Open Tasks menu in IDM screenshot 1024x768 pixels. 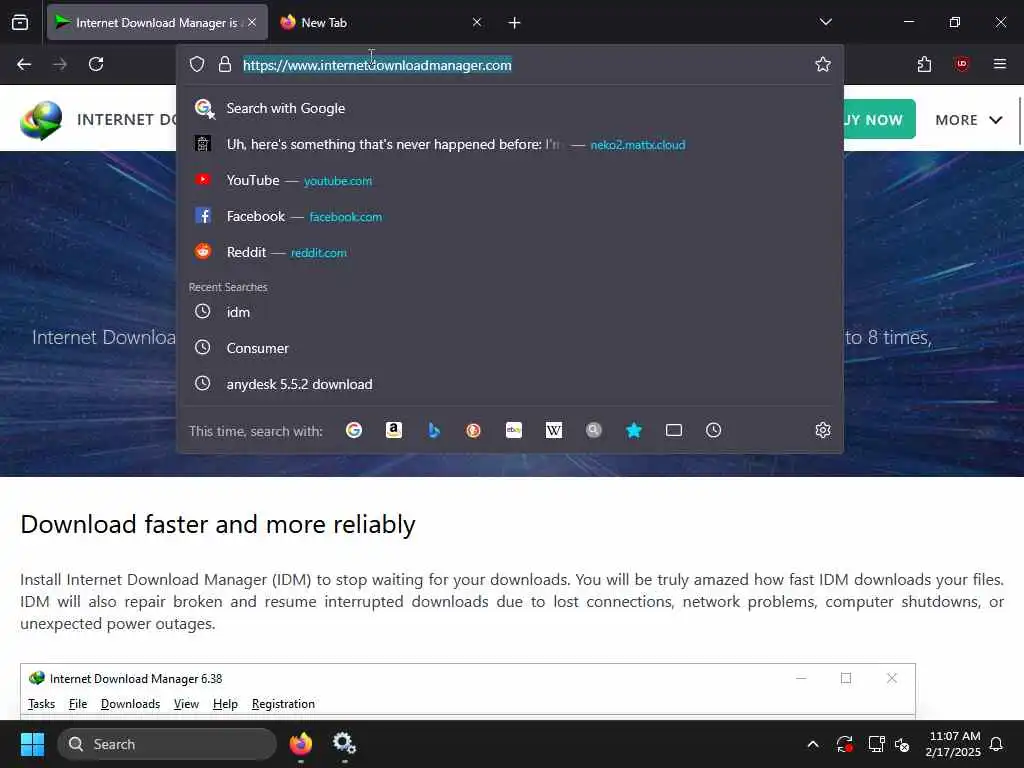point(41,704)
